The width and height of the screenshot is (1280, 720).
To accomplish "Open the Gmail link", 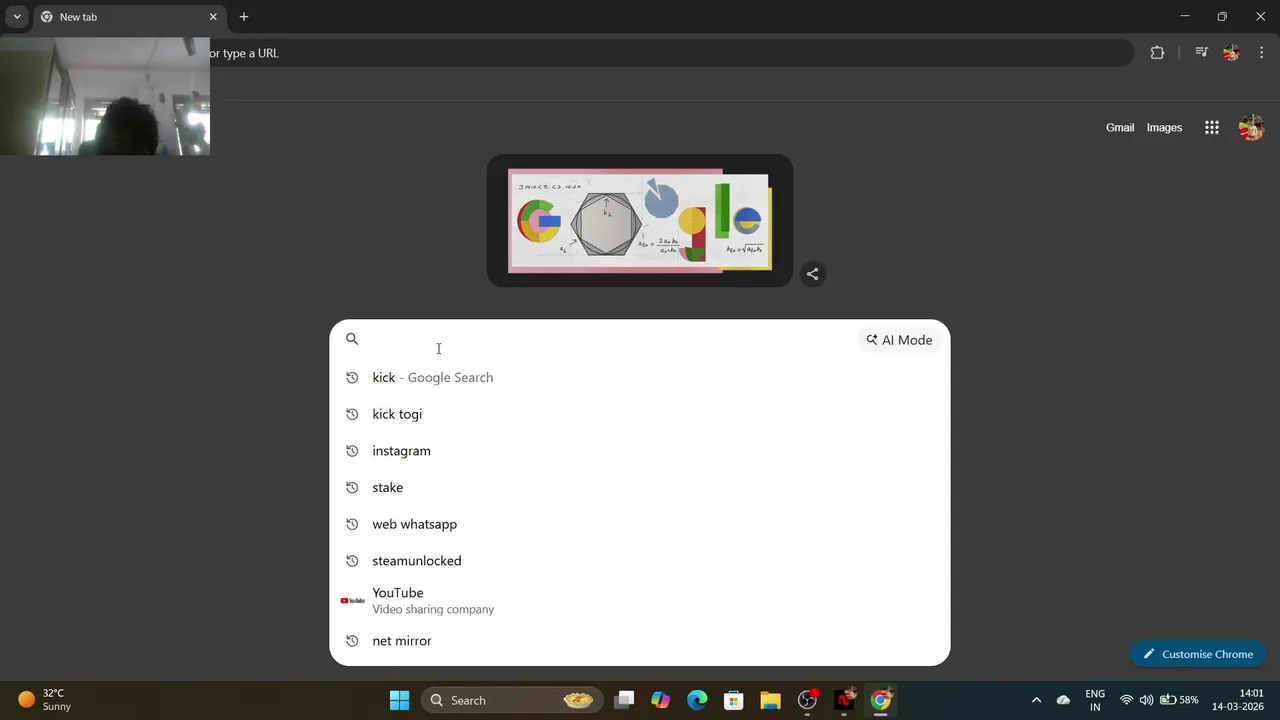I will (x=1120, y=128).
